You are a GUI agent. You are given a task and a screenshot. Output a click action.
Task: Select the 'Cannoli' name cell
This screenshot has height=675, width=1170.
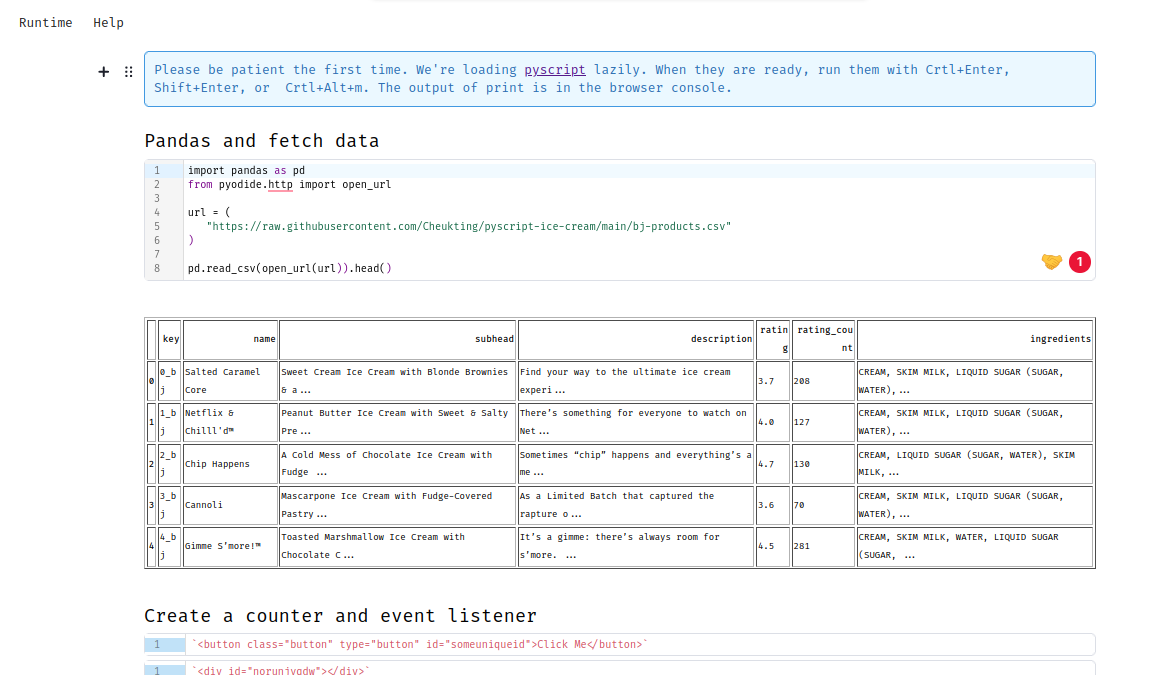(231, 505)
